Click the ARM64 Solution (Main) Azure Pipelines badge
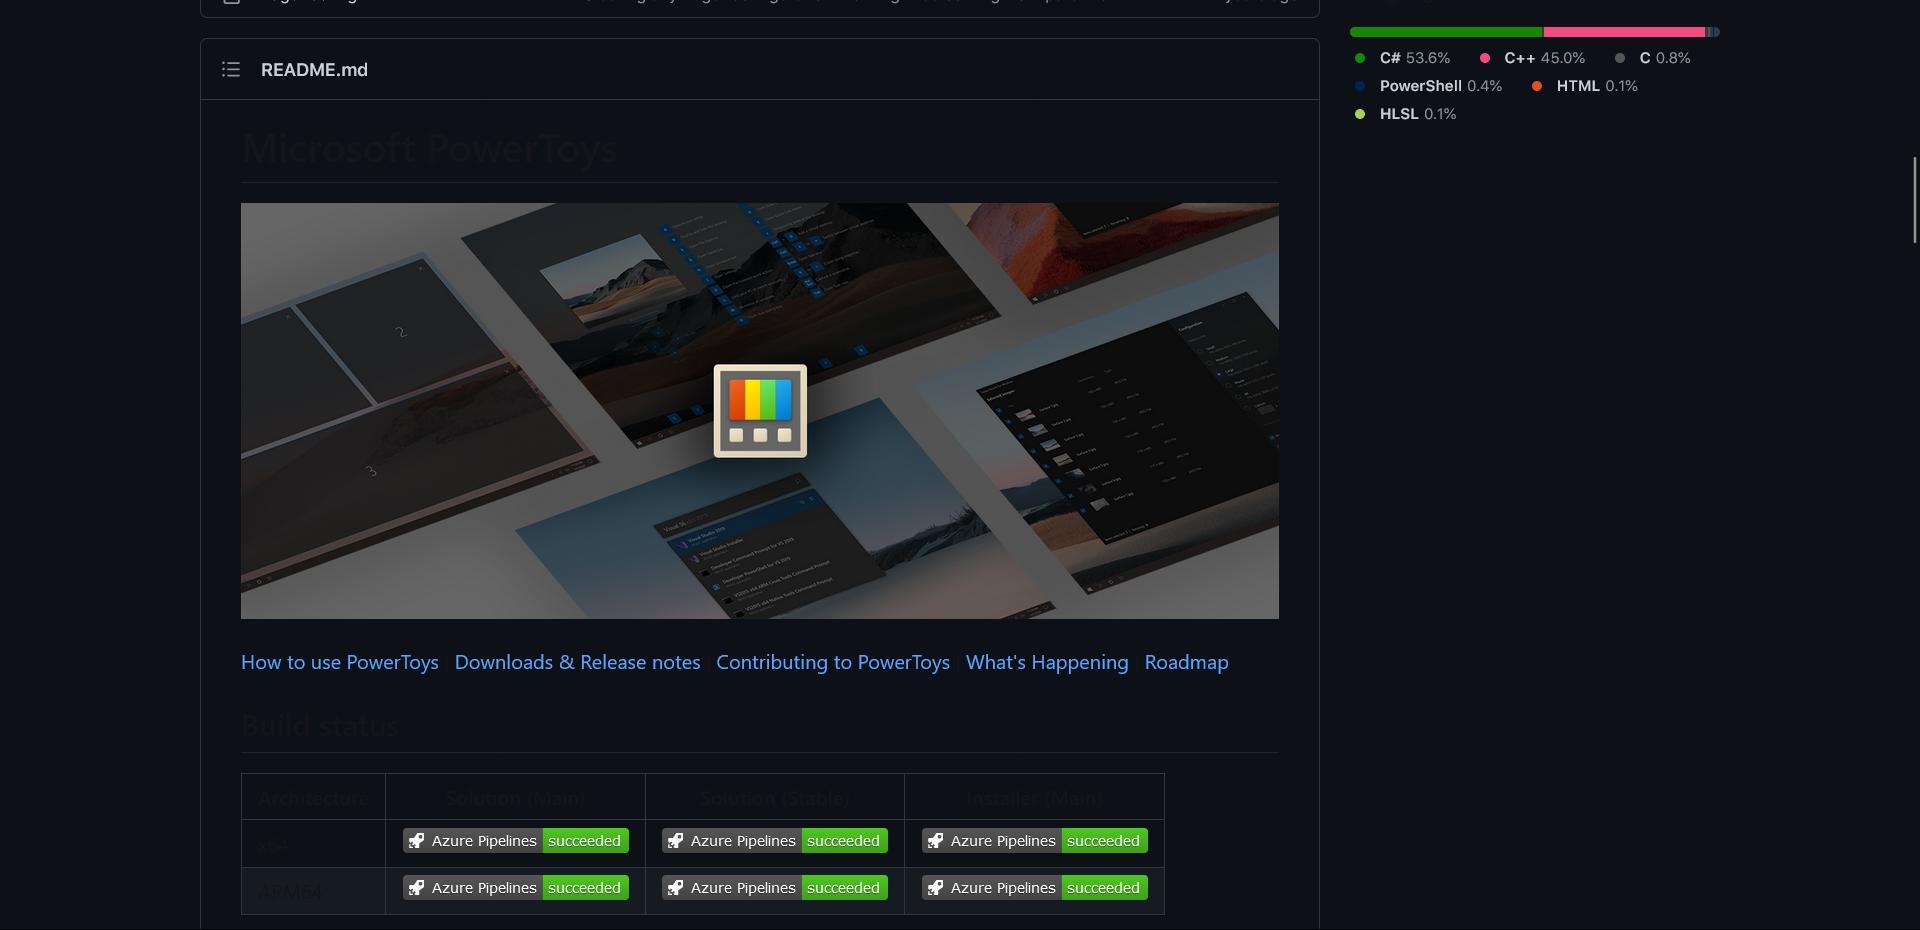Image resolution: width=1920 pixels, height=930 pixels. click(x=514, y=887)
